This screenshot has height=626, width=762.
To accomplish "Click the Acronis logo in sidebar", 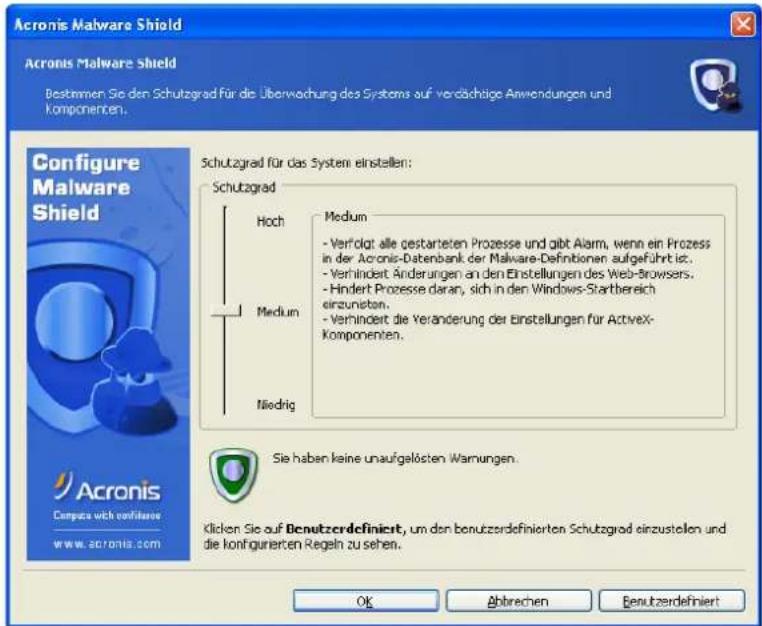I will coord(107,487).
